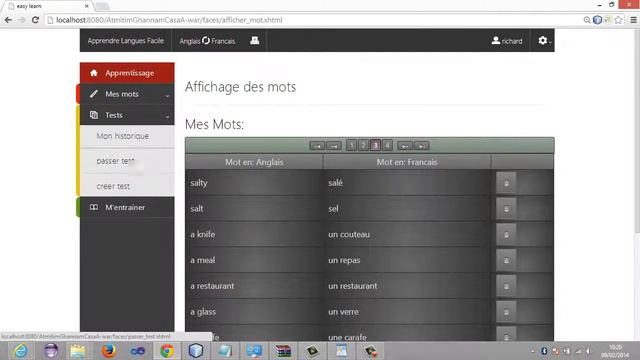Open Mon historique submenu entry

(x=127, y=136)
